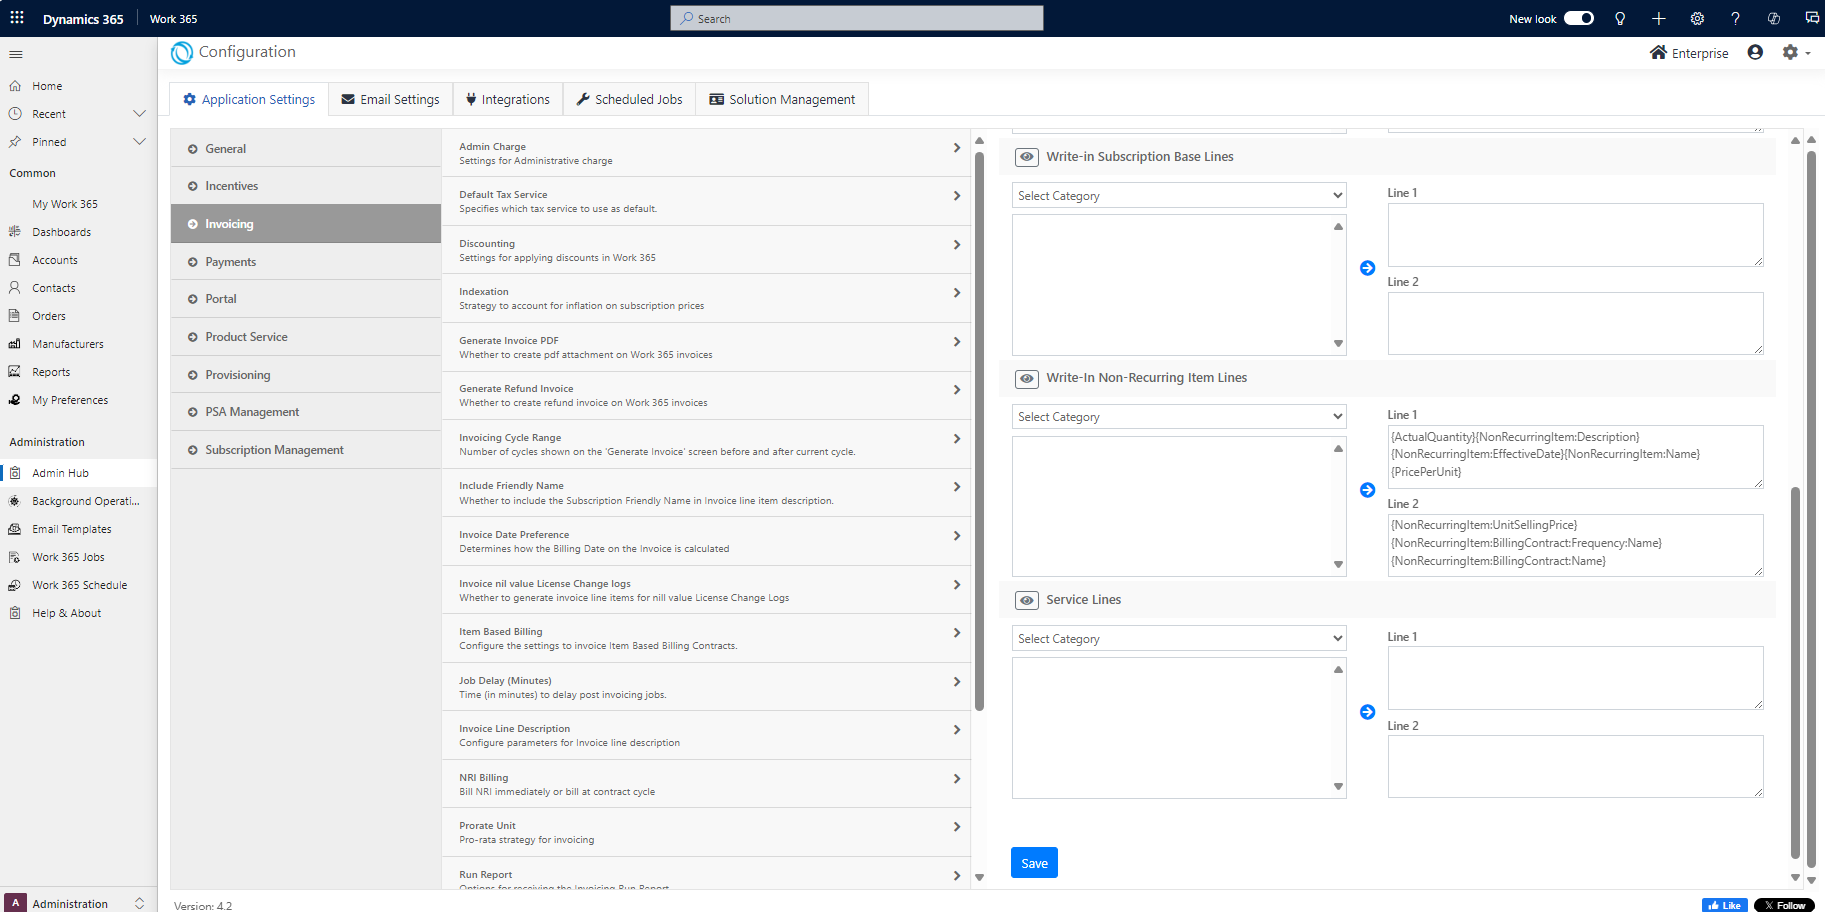Viewport: 1825px width, 912px height.
Task: Click Line 2 textarea under Service Lines
Action: click(1575, 766)
